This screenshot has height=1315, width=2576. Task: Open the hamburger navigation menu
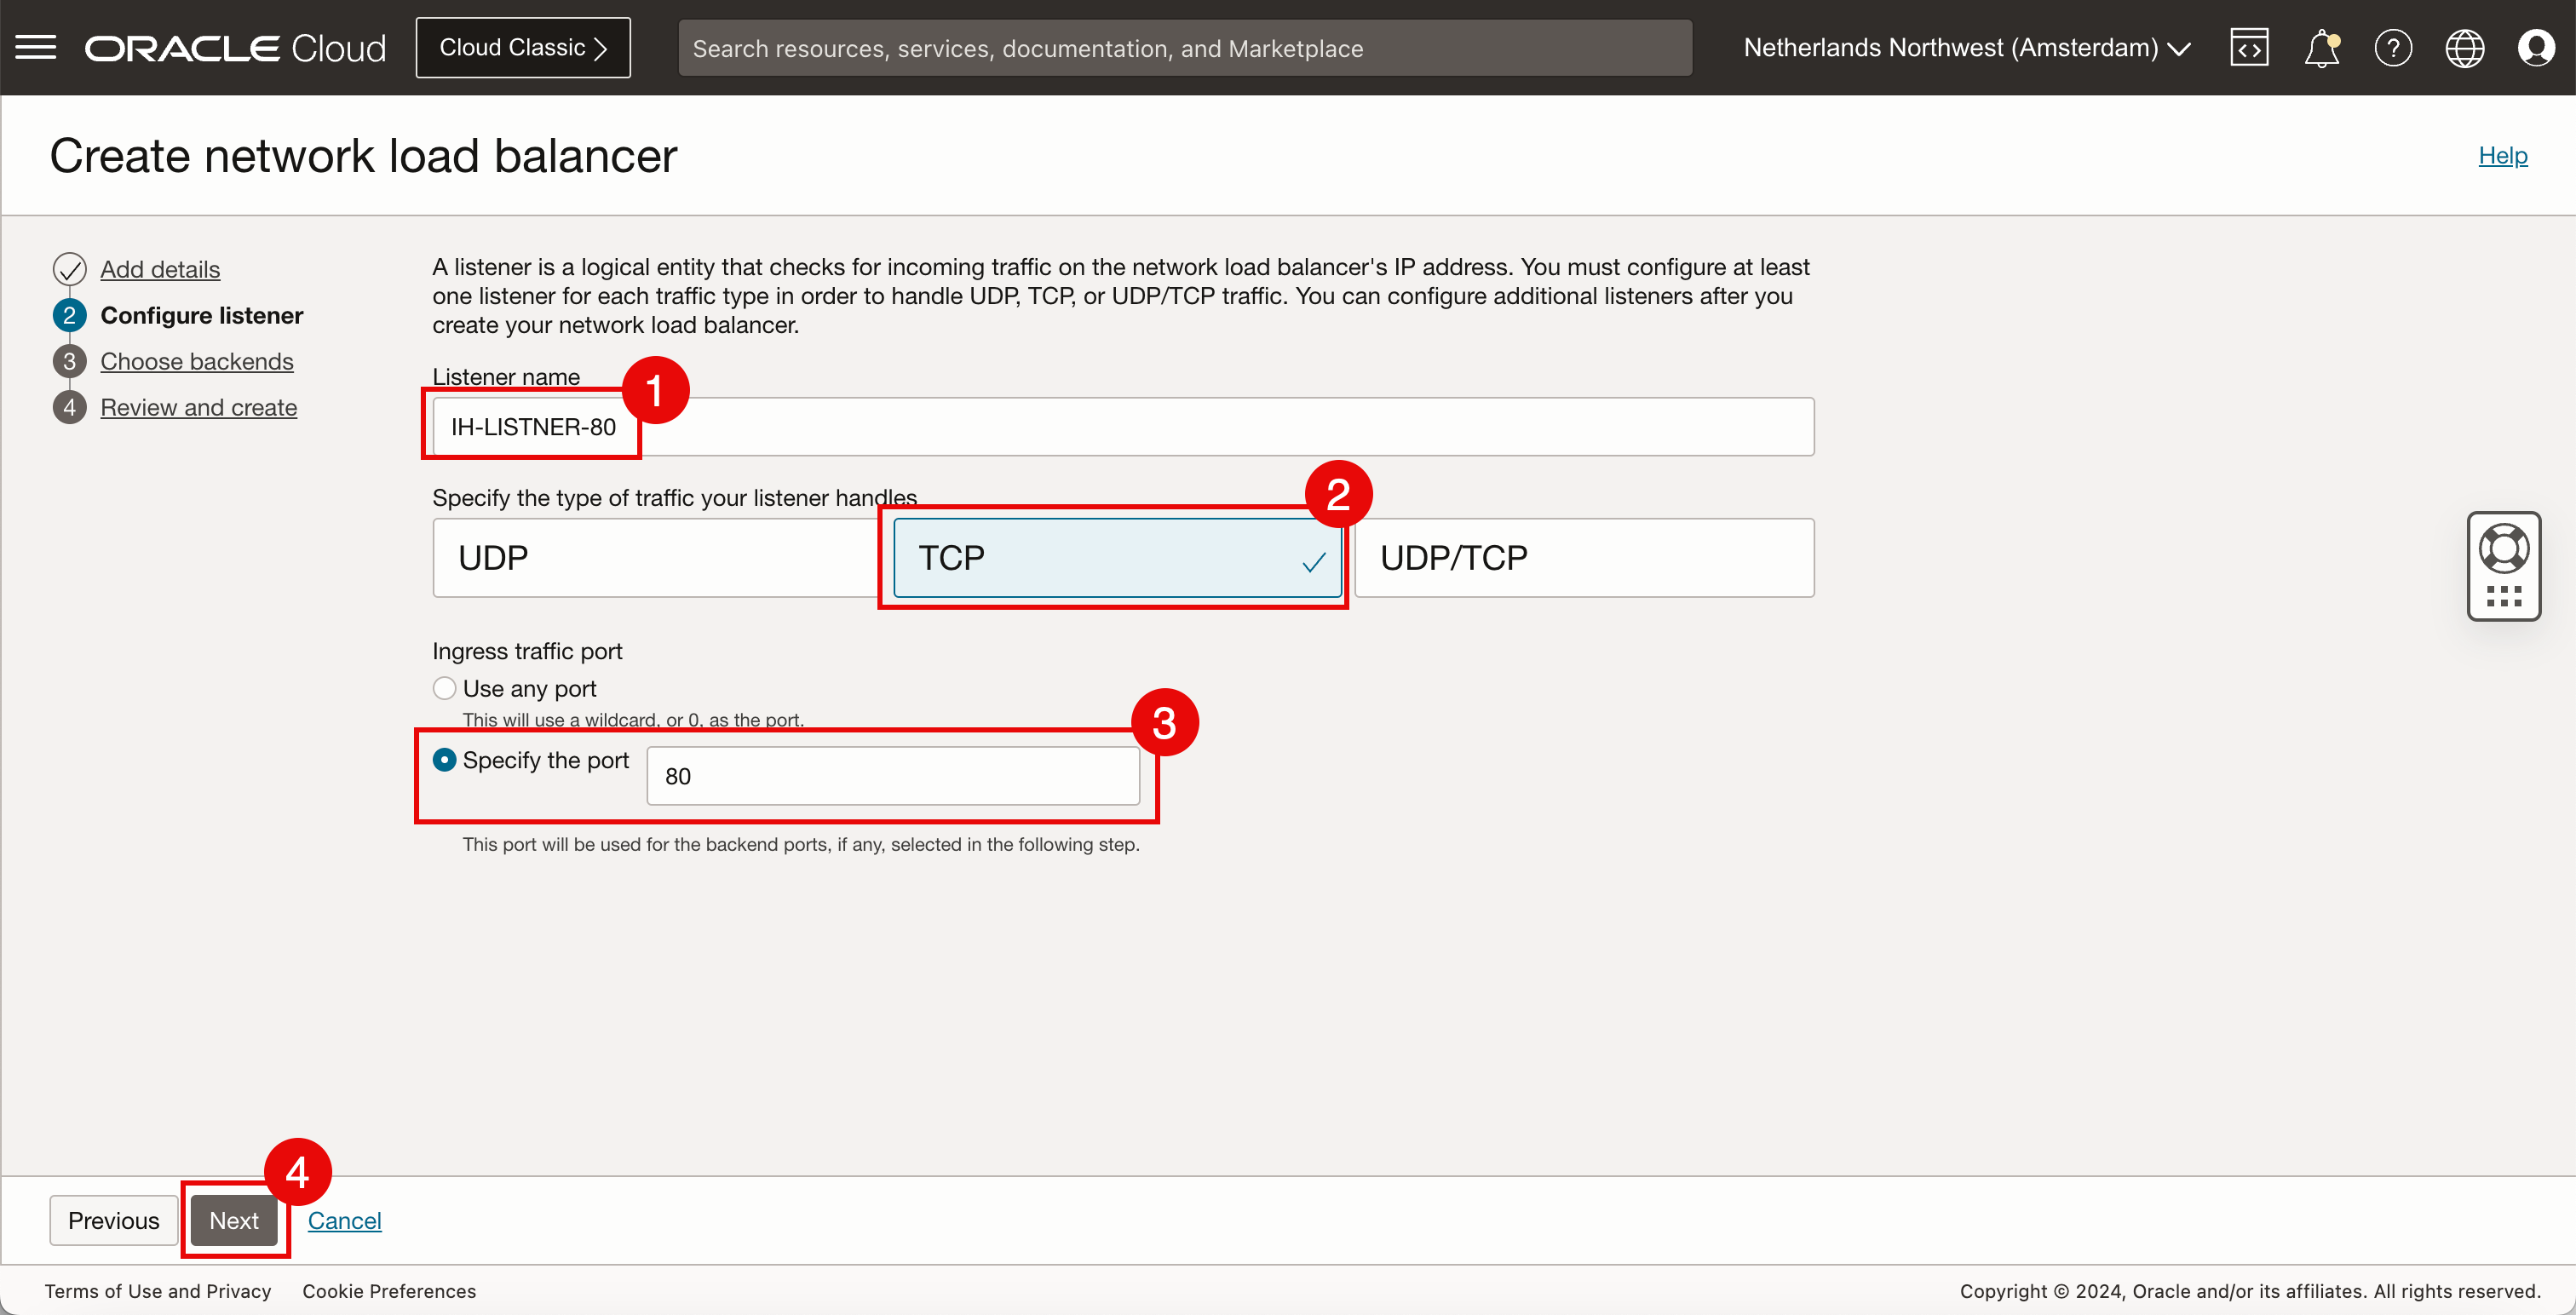click(36, 47)
